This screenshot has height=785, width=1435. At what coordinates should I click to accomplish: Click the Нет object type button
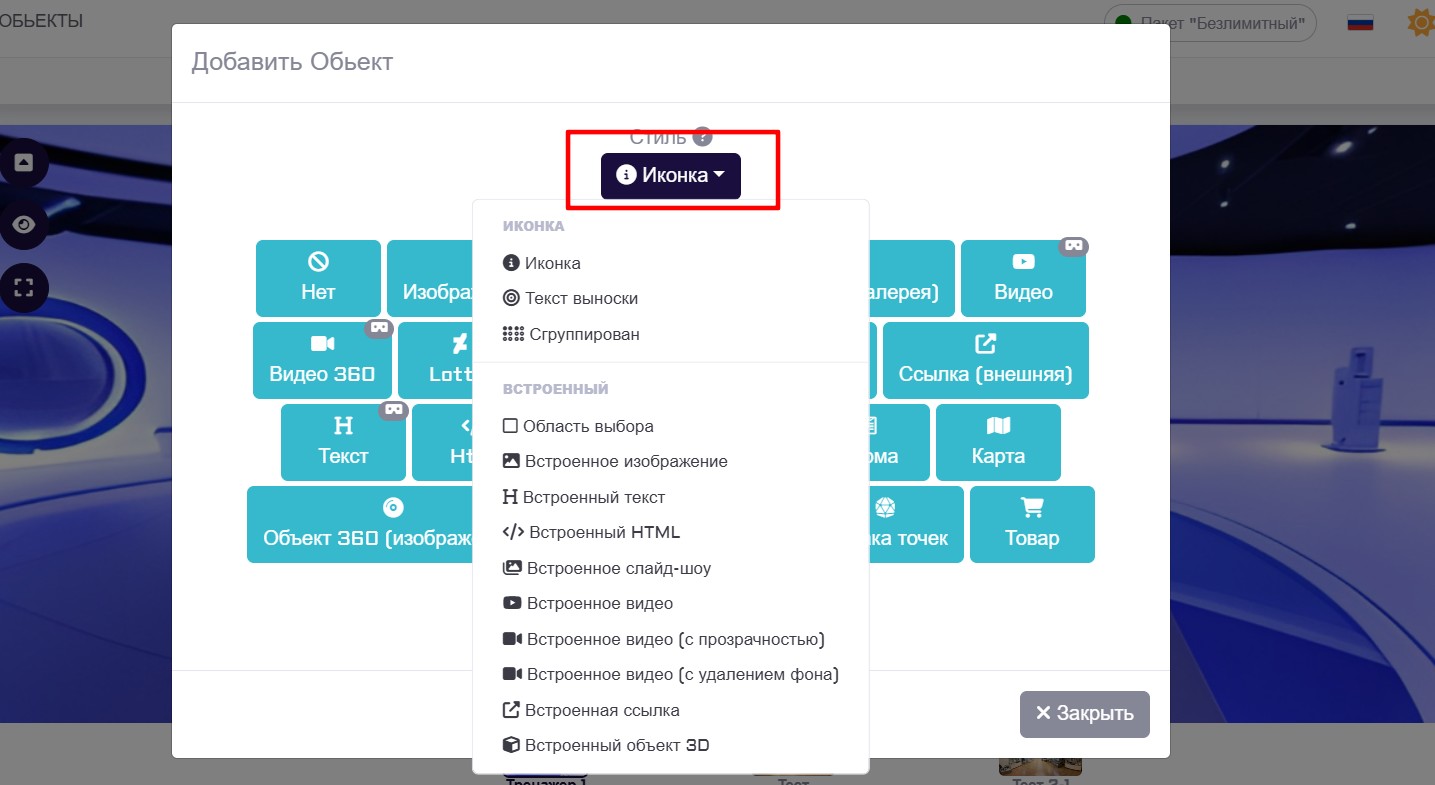coord(318,278)
